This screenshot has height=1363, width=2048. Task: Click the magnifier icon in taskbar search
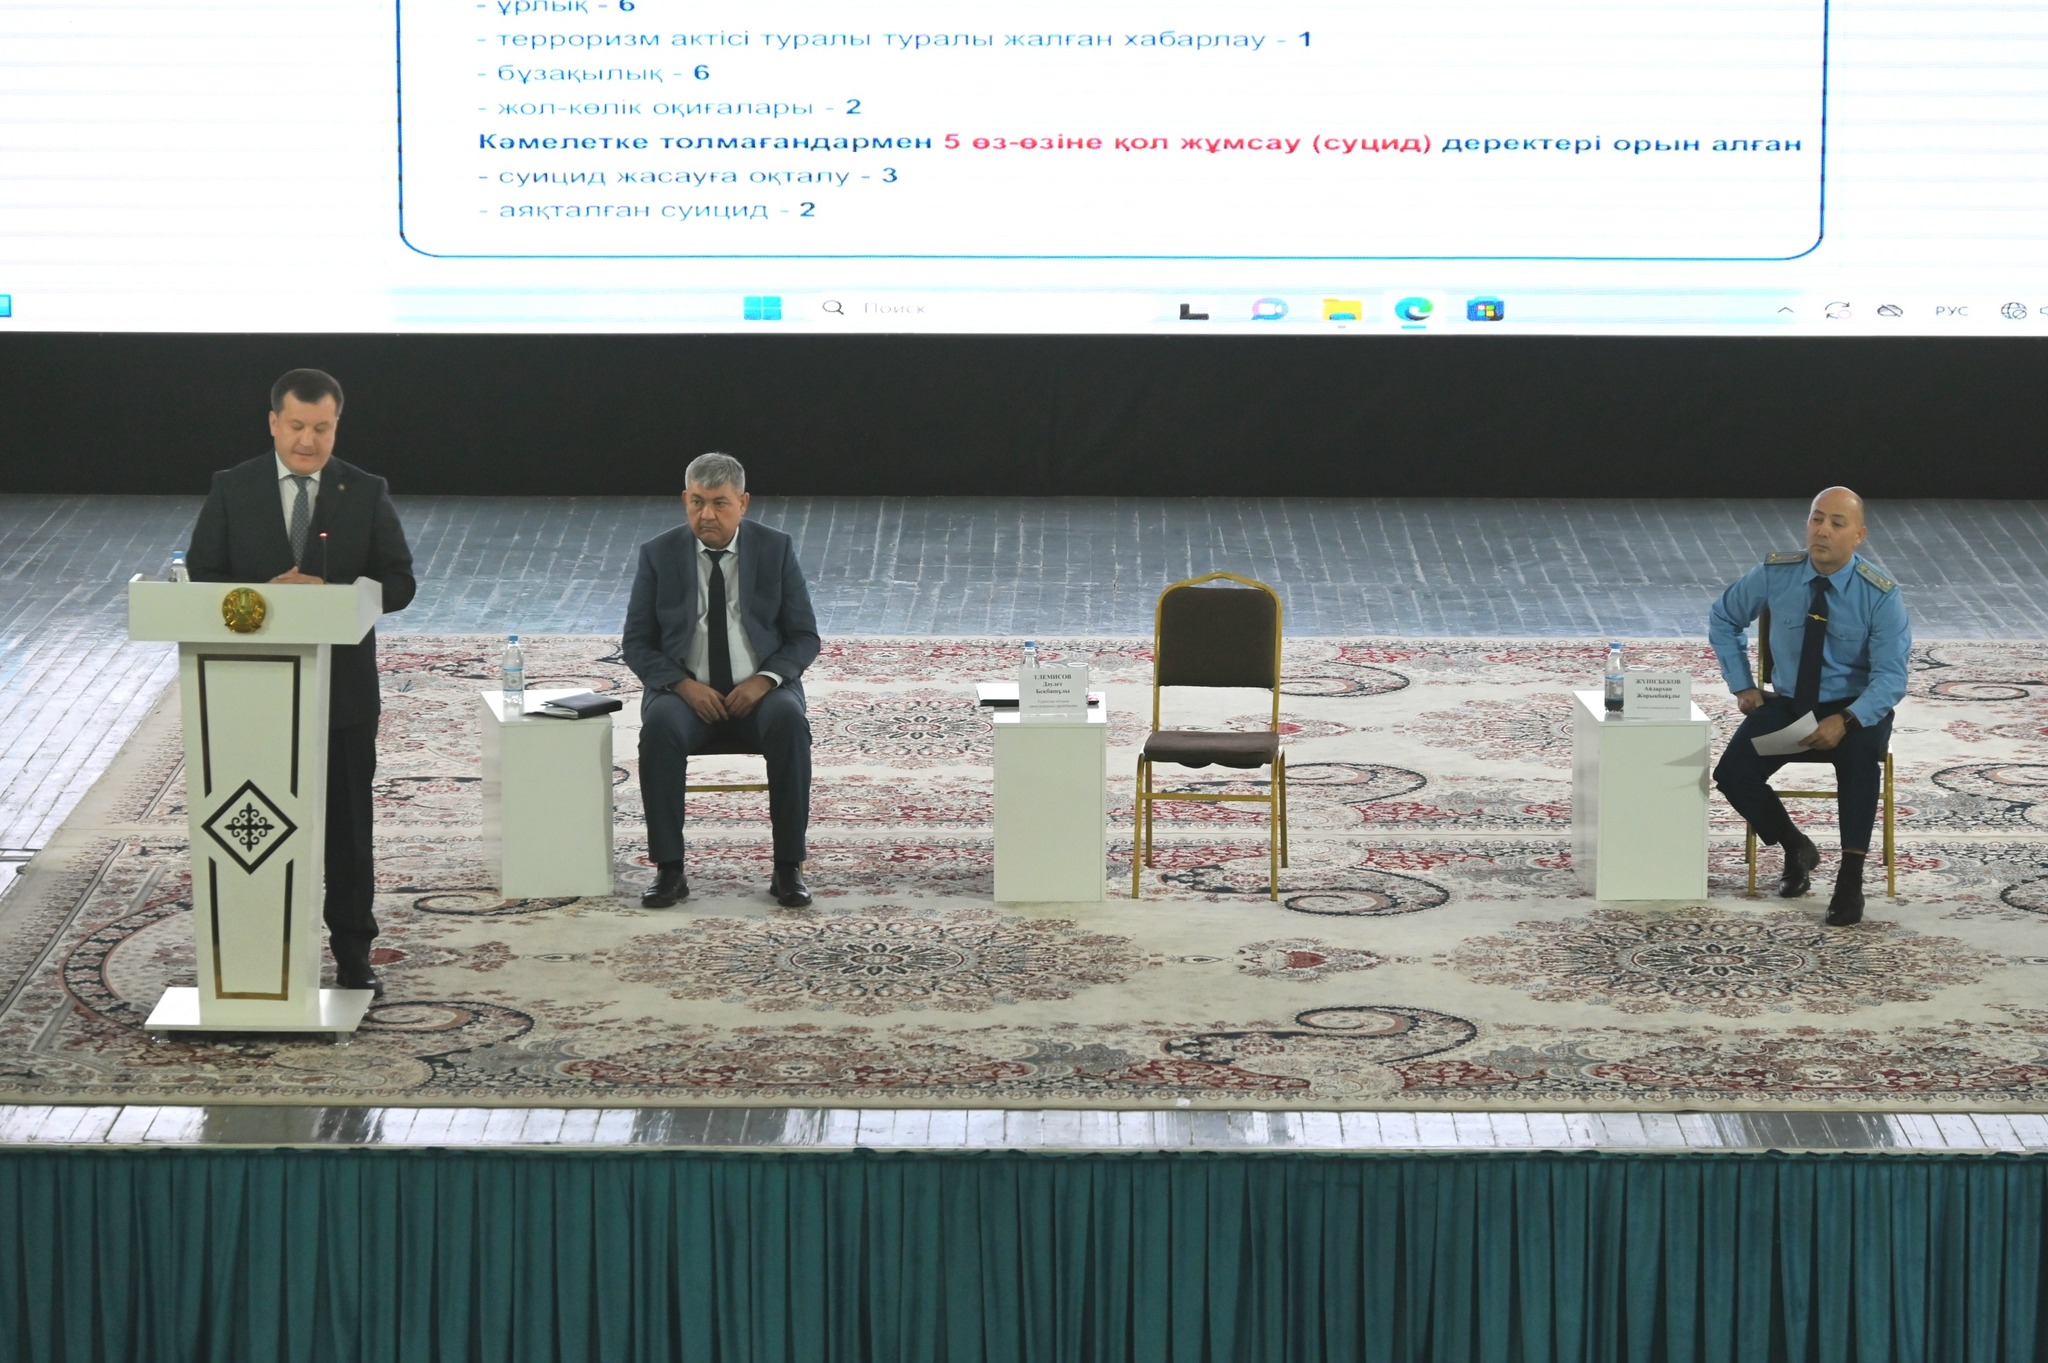click(x=832, y=308)
